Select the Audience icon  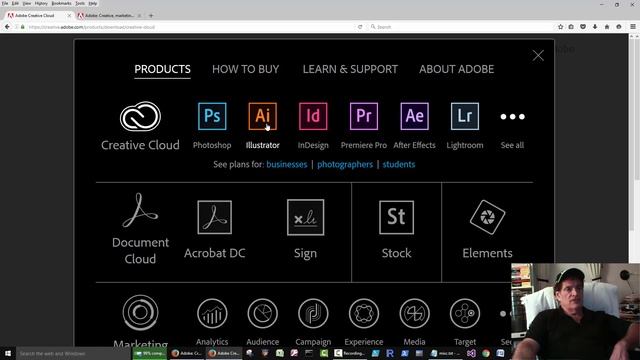click(262, 313)
